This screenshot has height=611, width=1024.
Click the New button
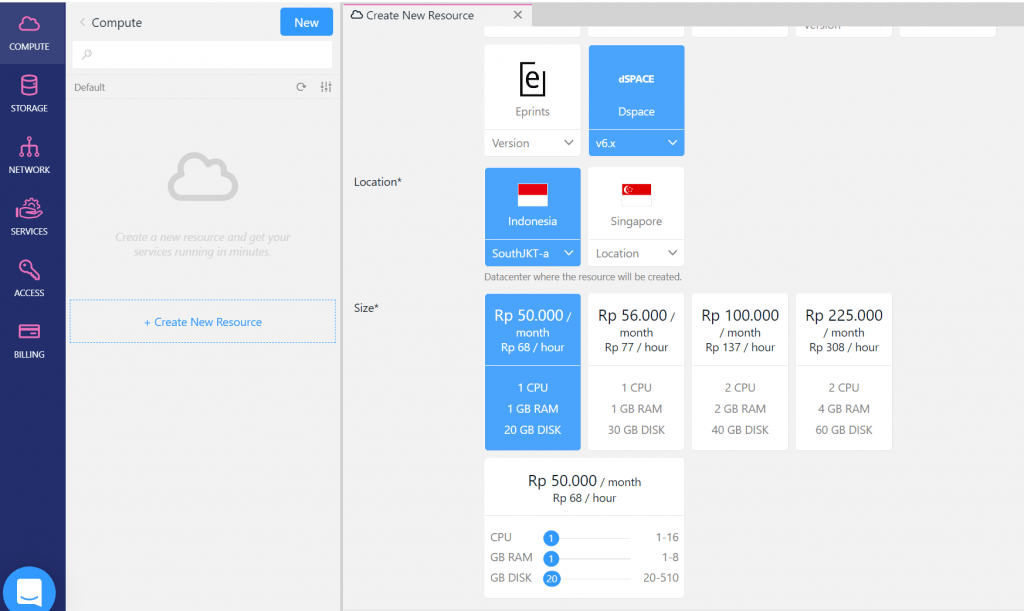pos(306,21)
